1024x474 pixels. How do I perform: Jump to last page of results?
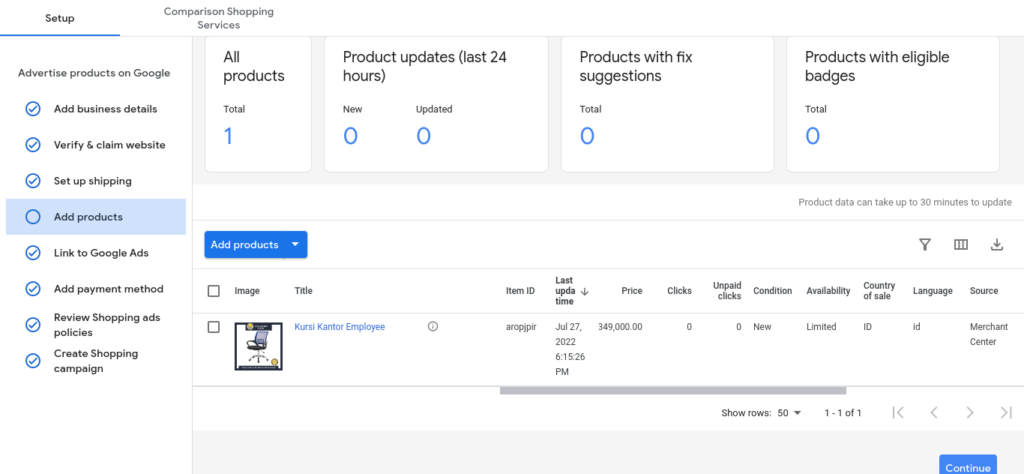[1006, 413]
